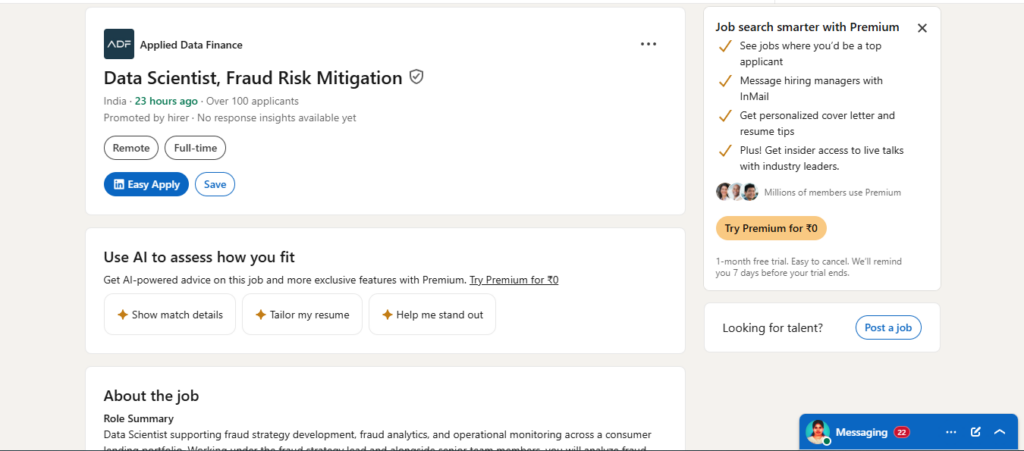
Task: Click Post a job button
Action: (888, 328)
